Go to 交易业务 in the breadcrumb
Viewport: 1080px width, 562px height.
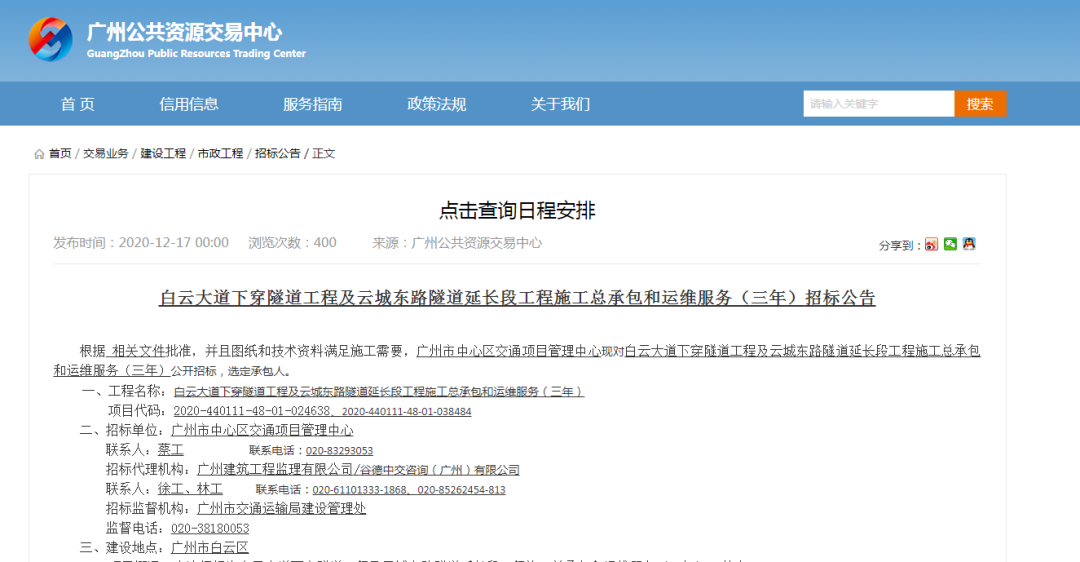[106, 154]
